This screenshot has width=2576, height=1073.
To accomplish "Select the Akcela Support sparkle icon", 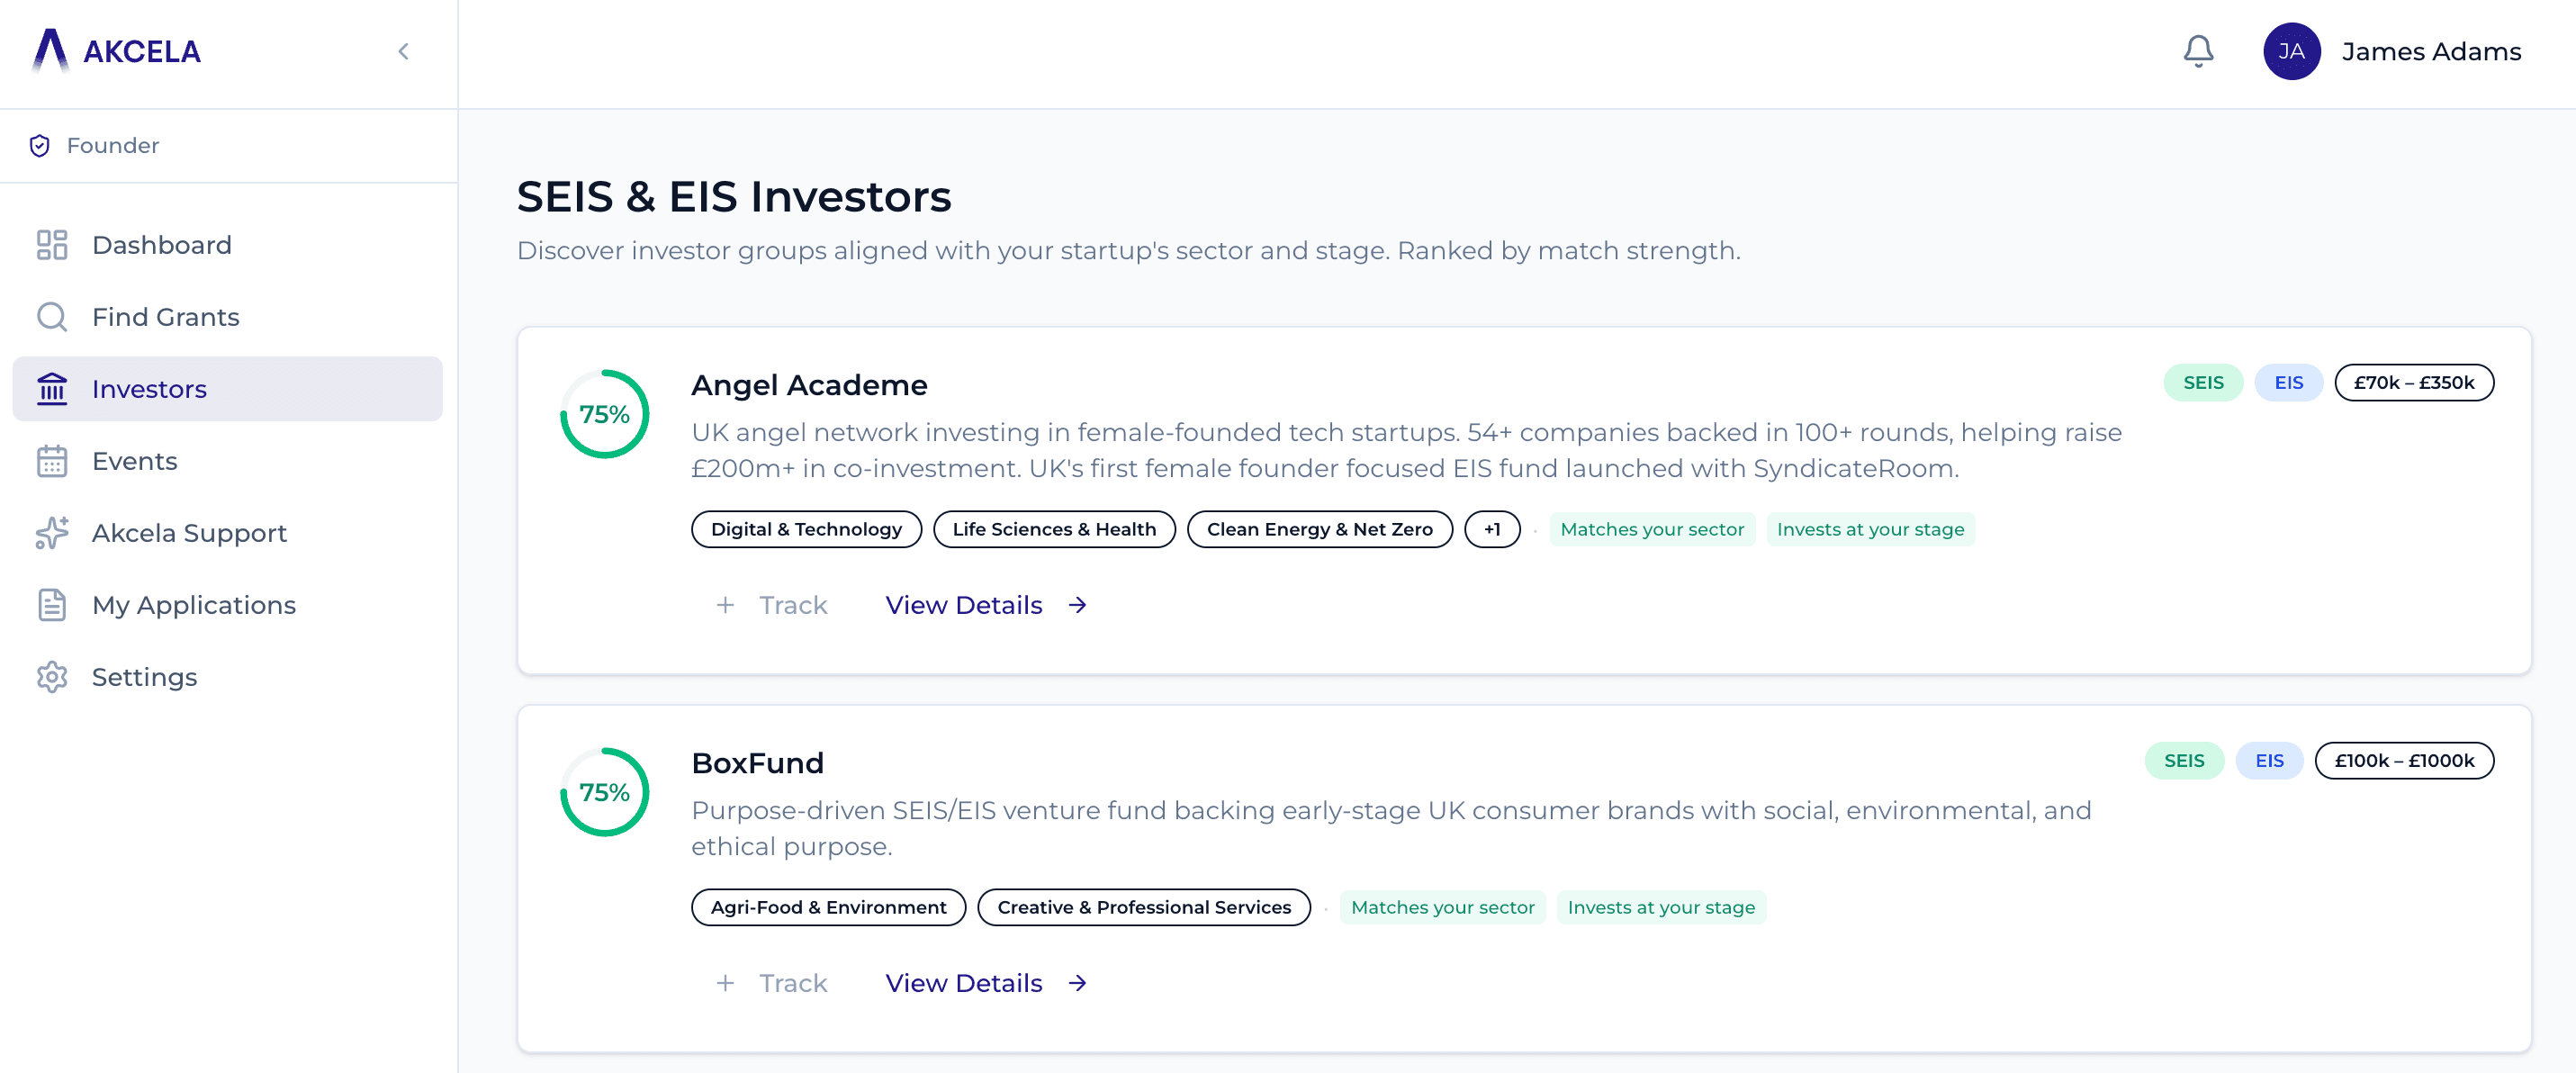I will click(51, 533).
